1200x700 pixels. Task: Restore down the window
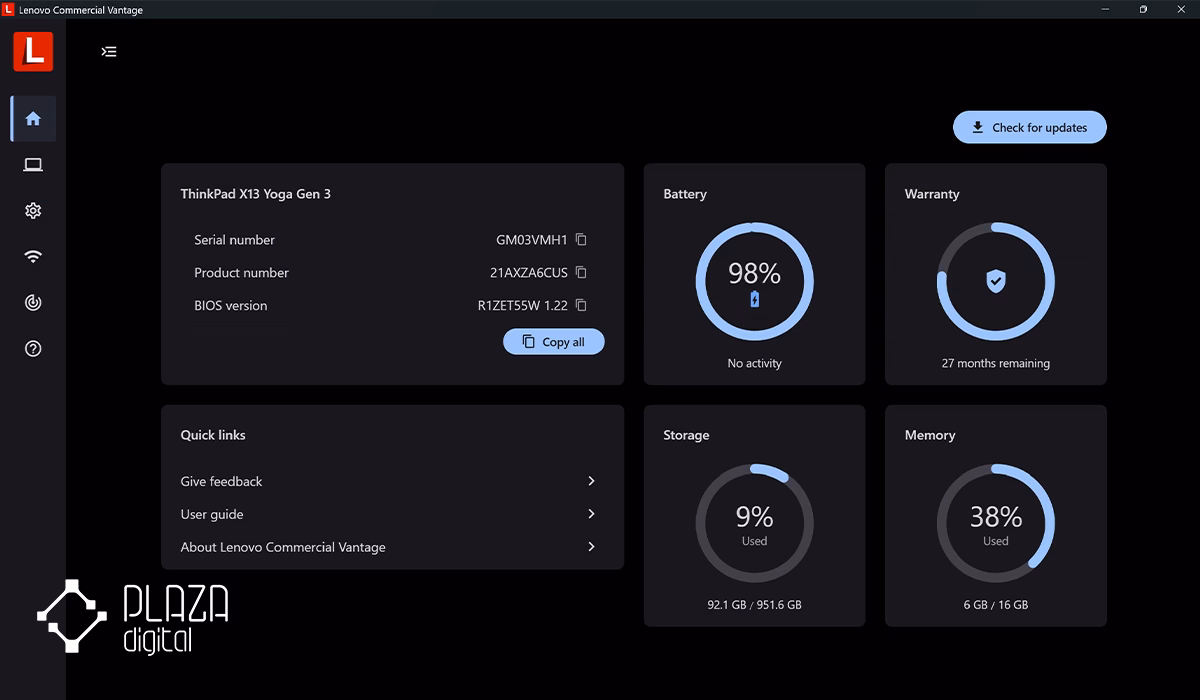tap(1143, 9)
